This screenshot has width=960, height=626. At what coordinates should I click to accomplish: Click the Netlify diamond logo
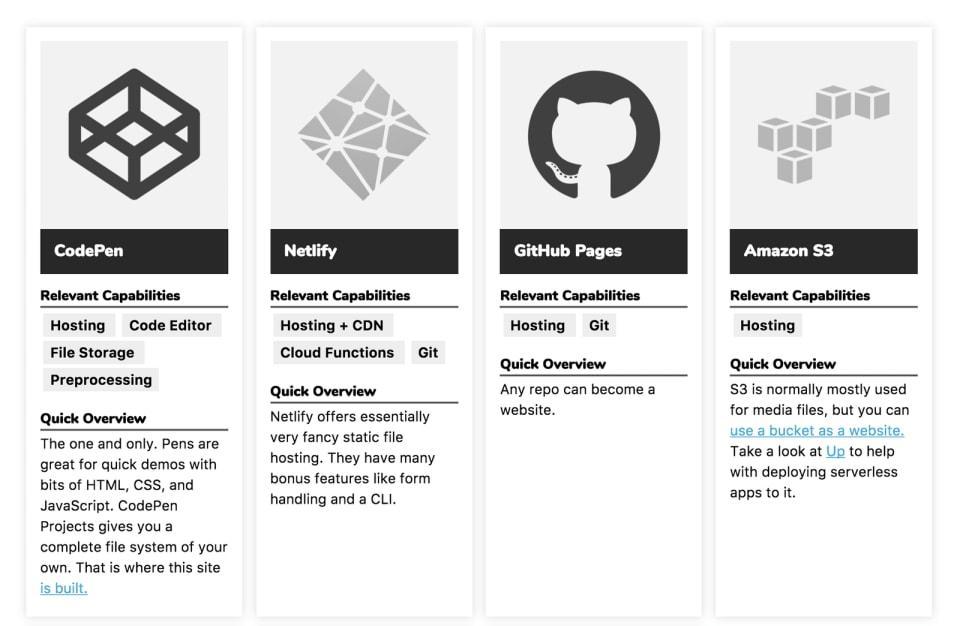click(x=363, y=133)
